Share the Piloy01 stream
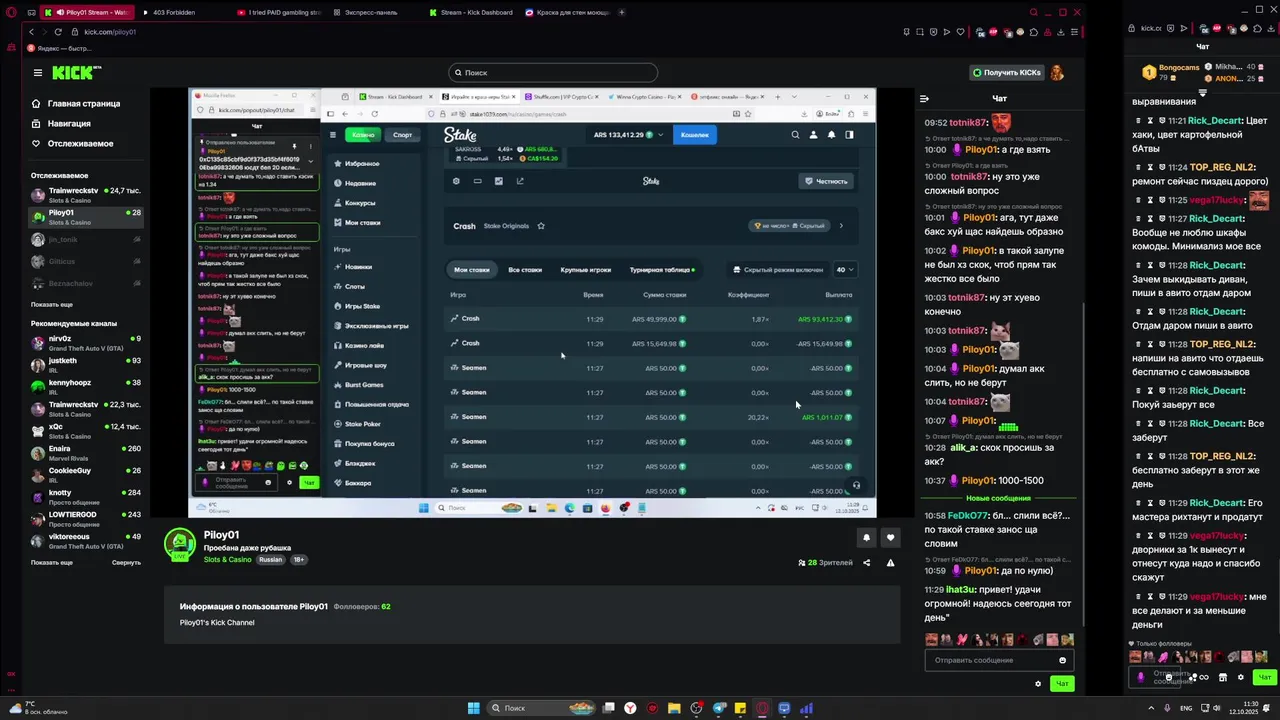 pyautogui.click(x=867, y=563)
